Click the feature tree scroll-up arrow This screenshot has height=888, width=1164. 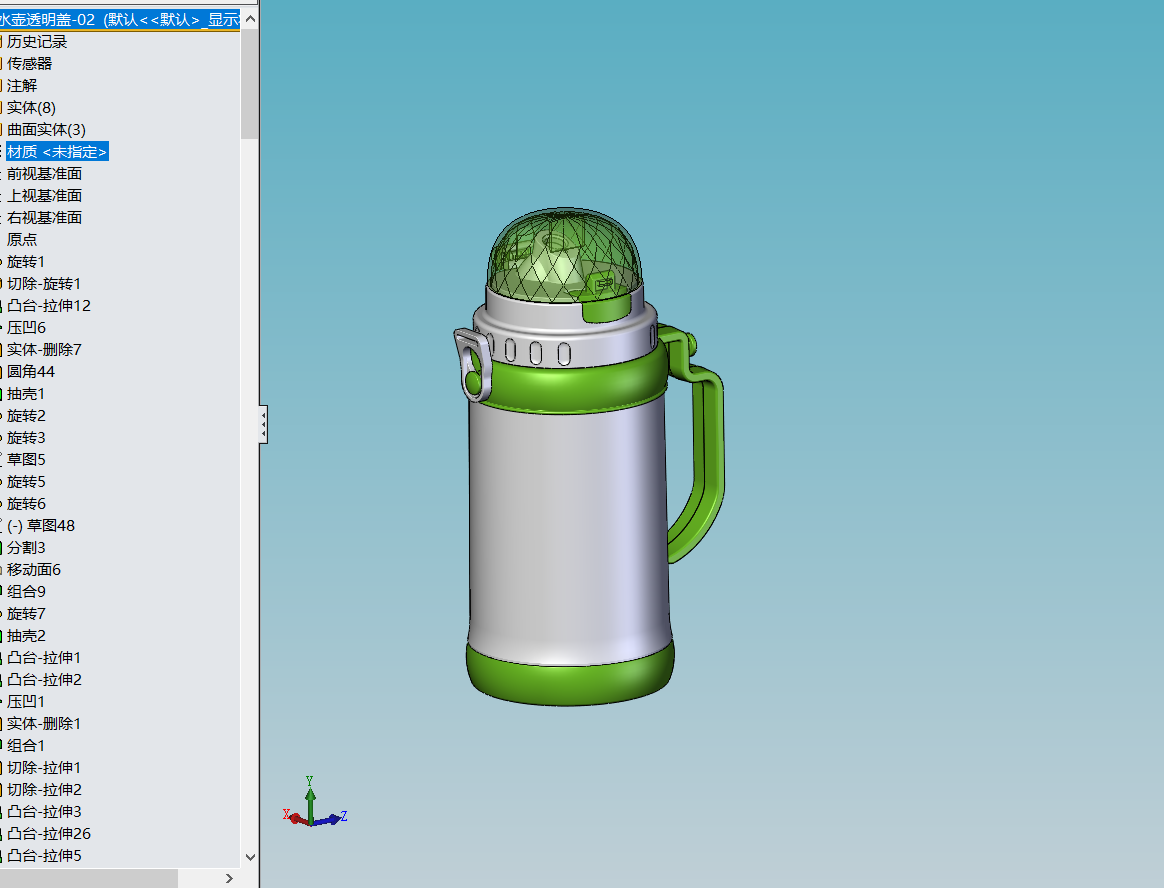(250, 19)
